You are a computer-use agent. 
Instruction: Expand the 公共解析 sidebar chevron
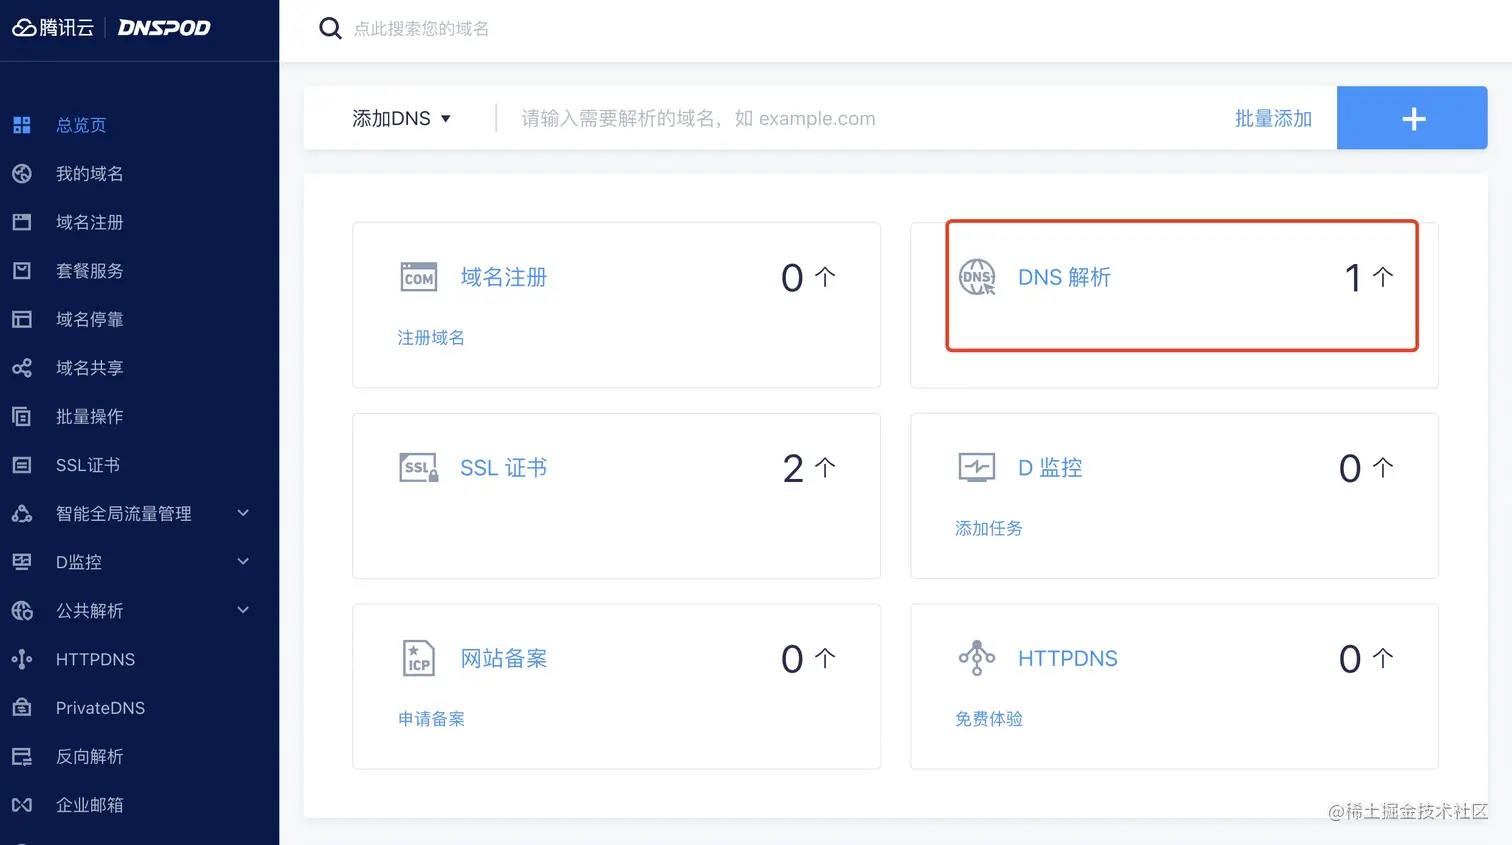point(243,610)
